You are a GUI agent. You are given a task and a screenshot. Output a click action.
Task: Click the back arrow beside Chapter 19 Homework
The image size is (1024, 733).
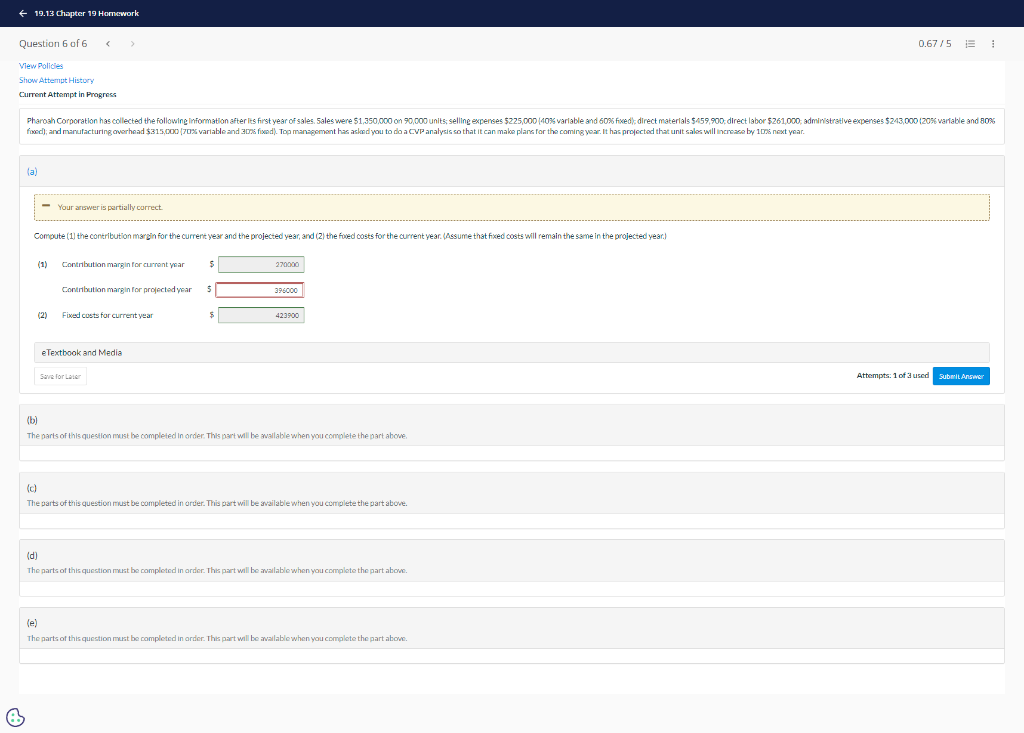click(x=24, y=13)
